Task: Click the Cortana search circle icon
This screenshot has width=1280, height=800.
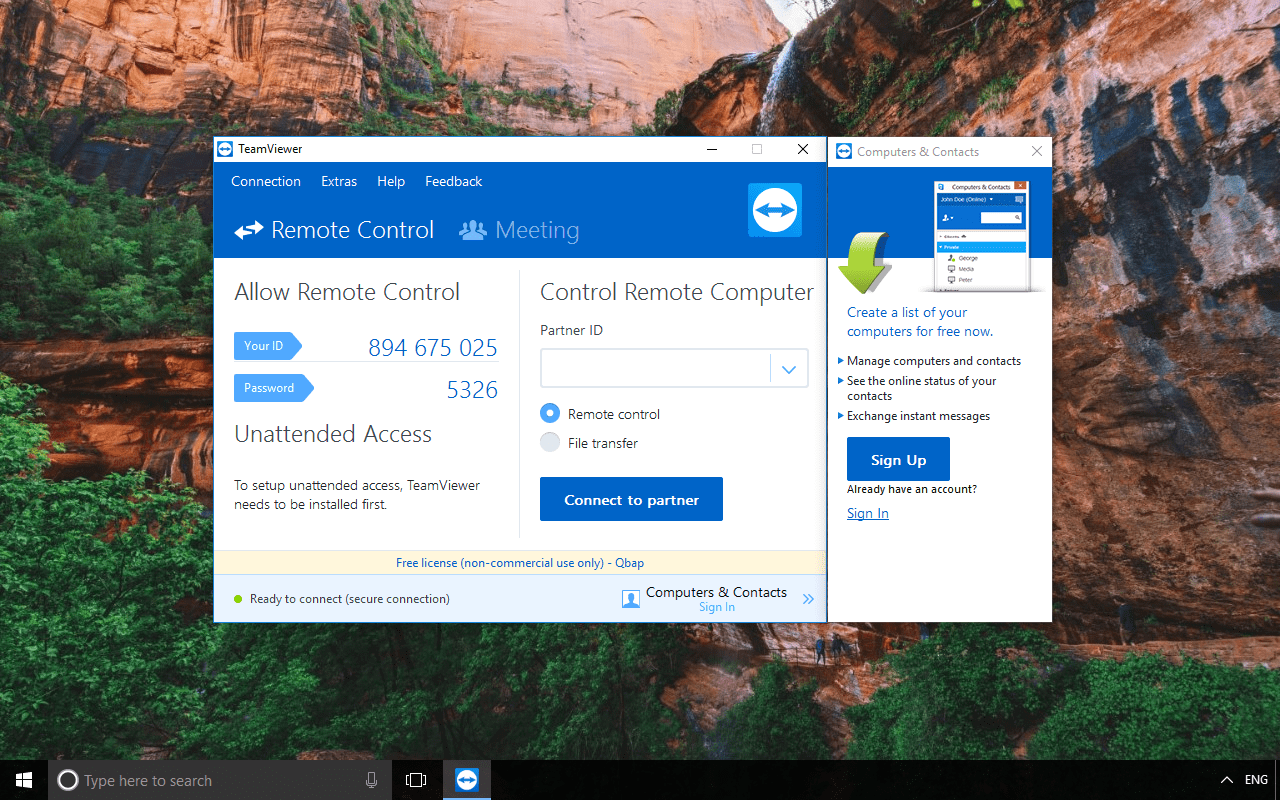Action: [x=68, y=781]
